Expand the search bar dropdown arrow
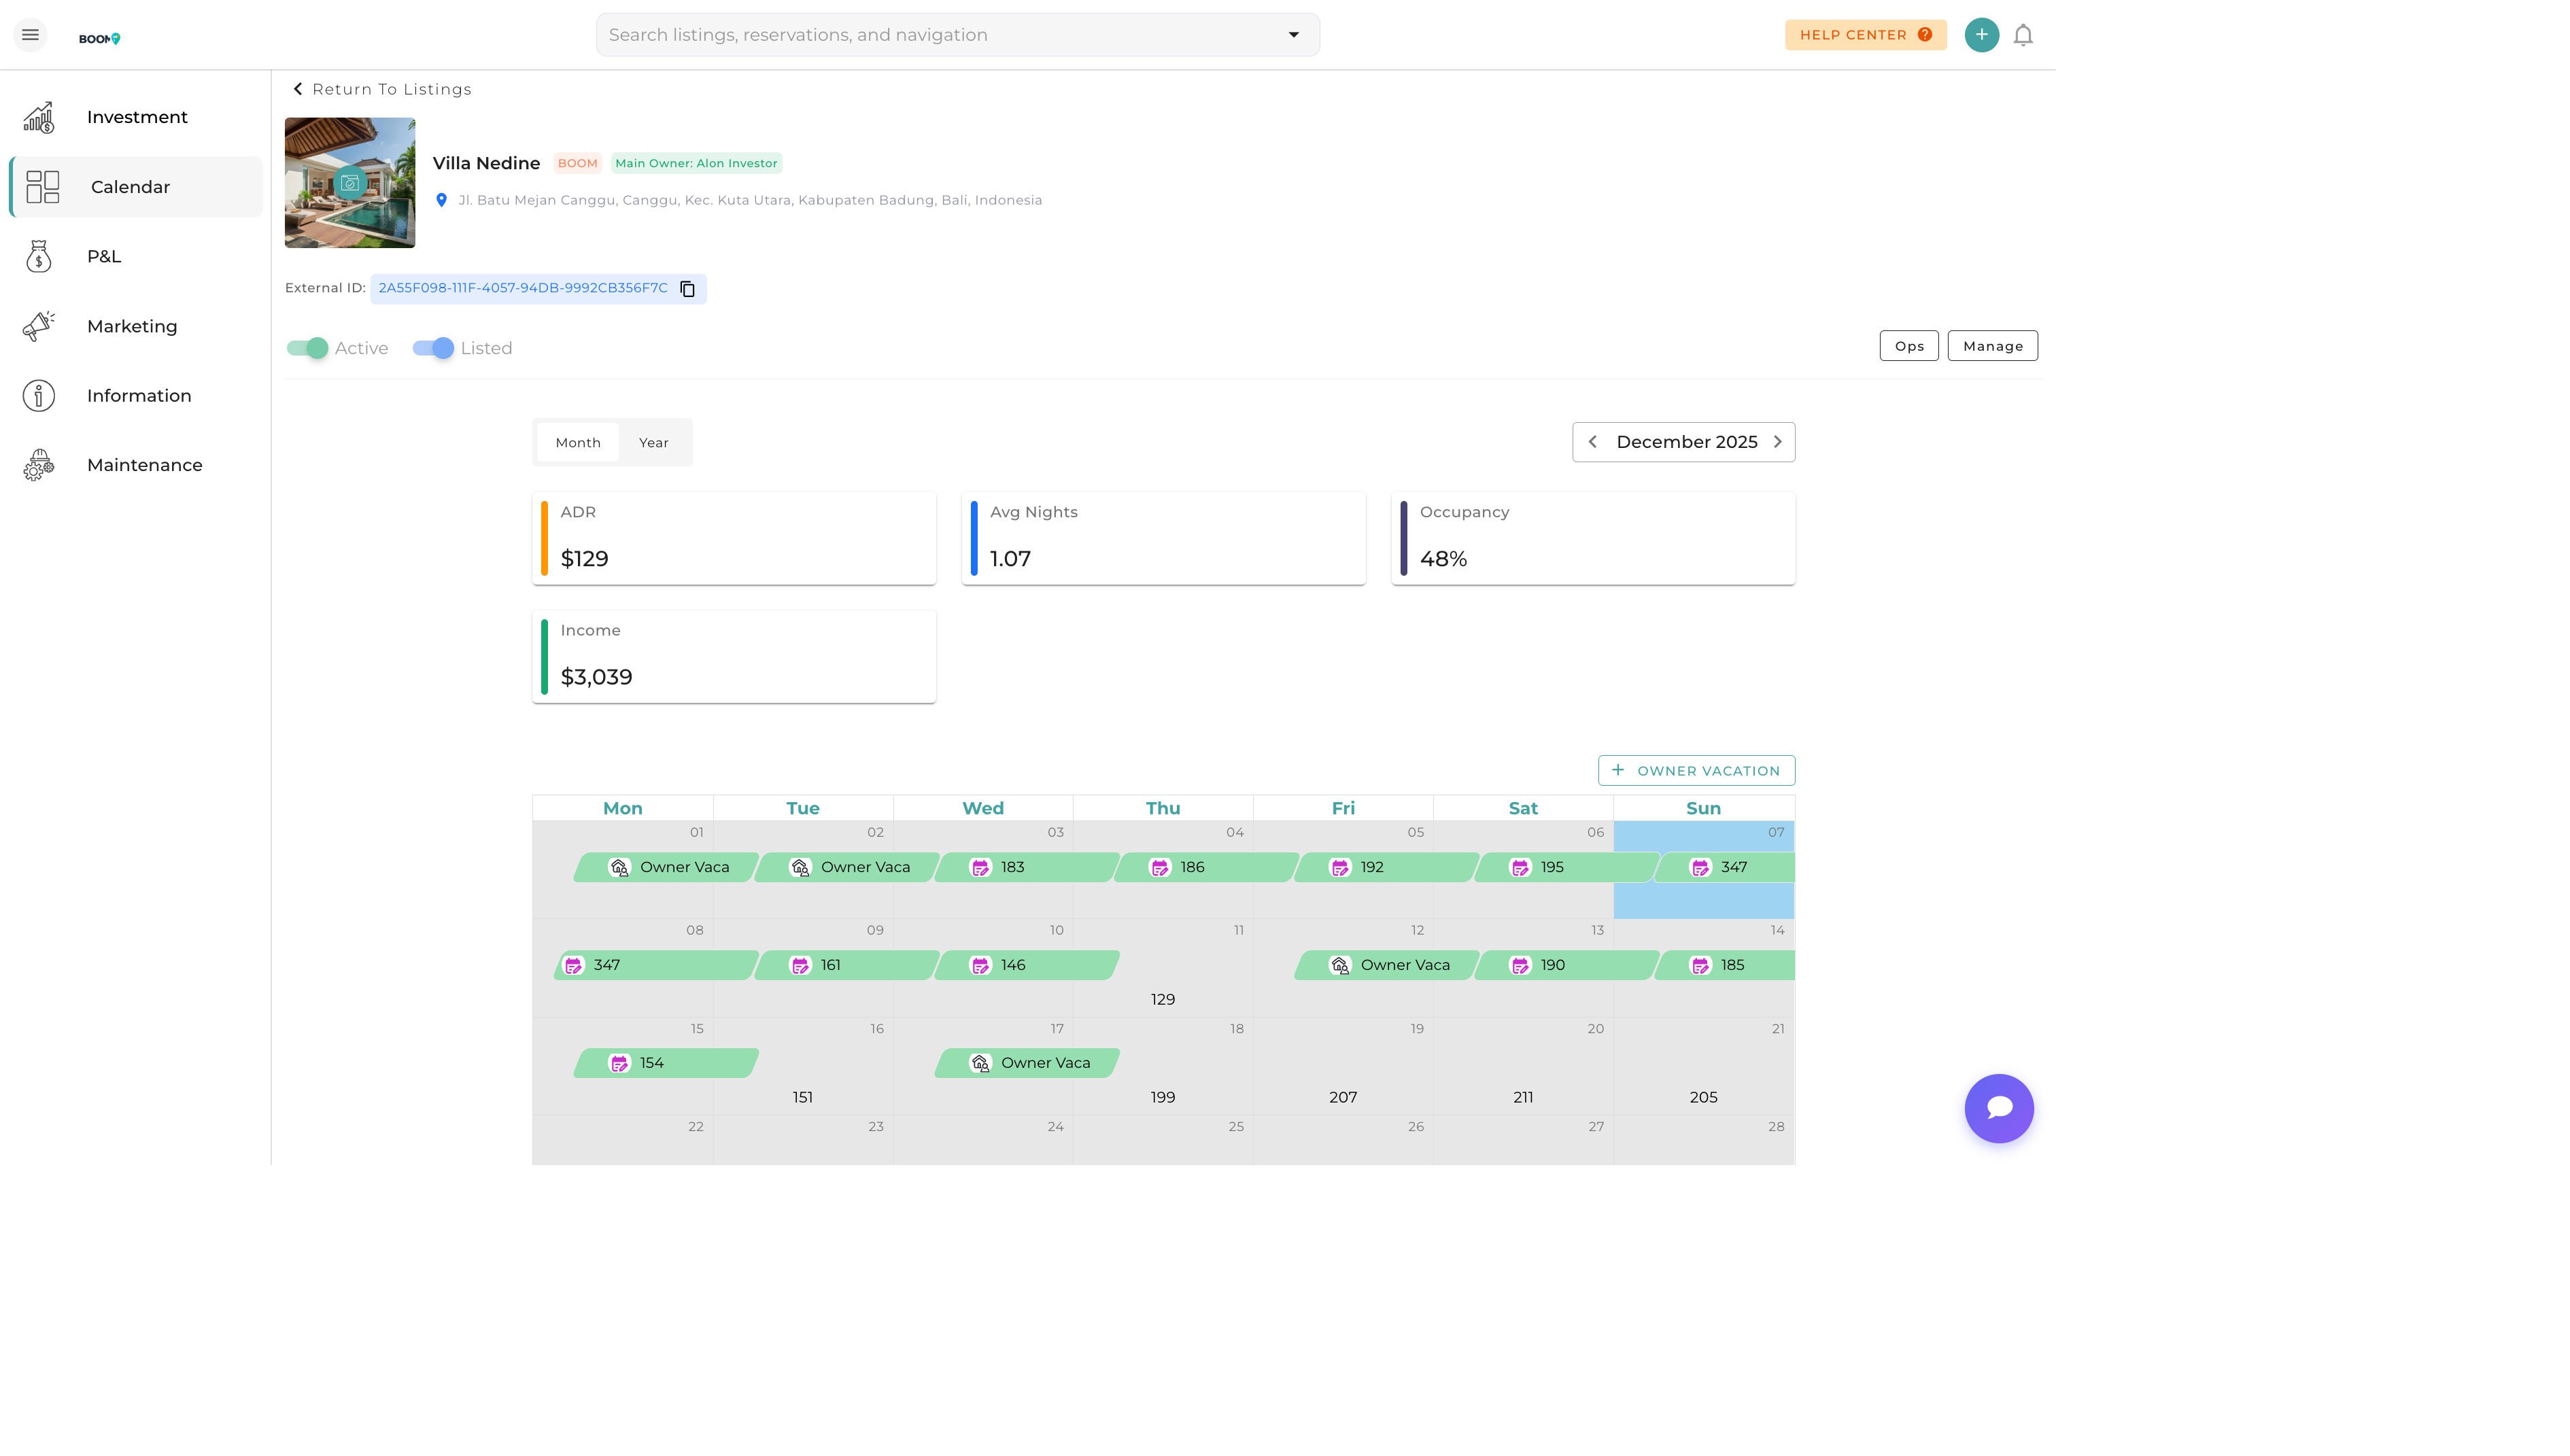 tap(1293, 35)
